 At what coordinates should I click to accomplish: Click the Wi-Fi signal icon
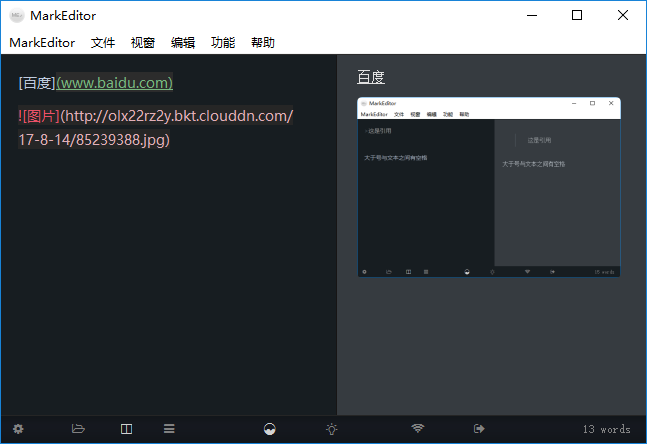(418, 429)
